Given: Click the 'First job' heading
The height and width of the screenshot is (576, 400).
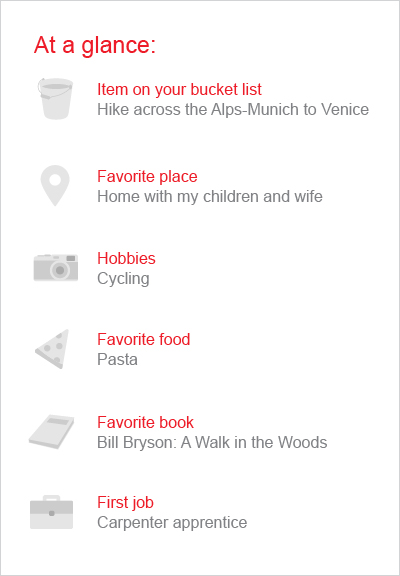Looking at the screenshot, I should (125, 502).
